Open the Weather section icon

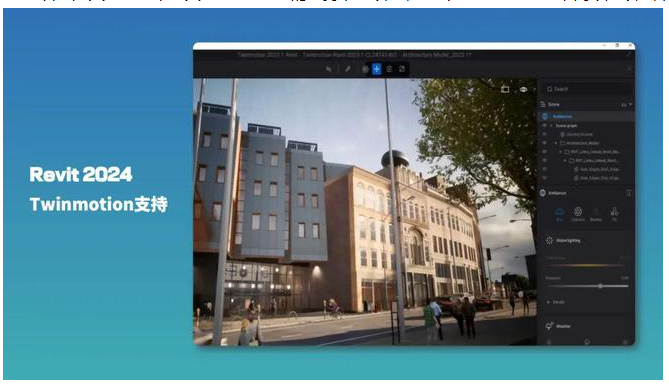coord(549,326)
